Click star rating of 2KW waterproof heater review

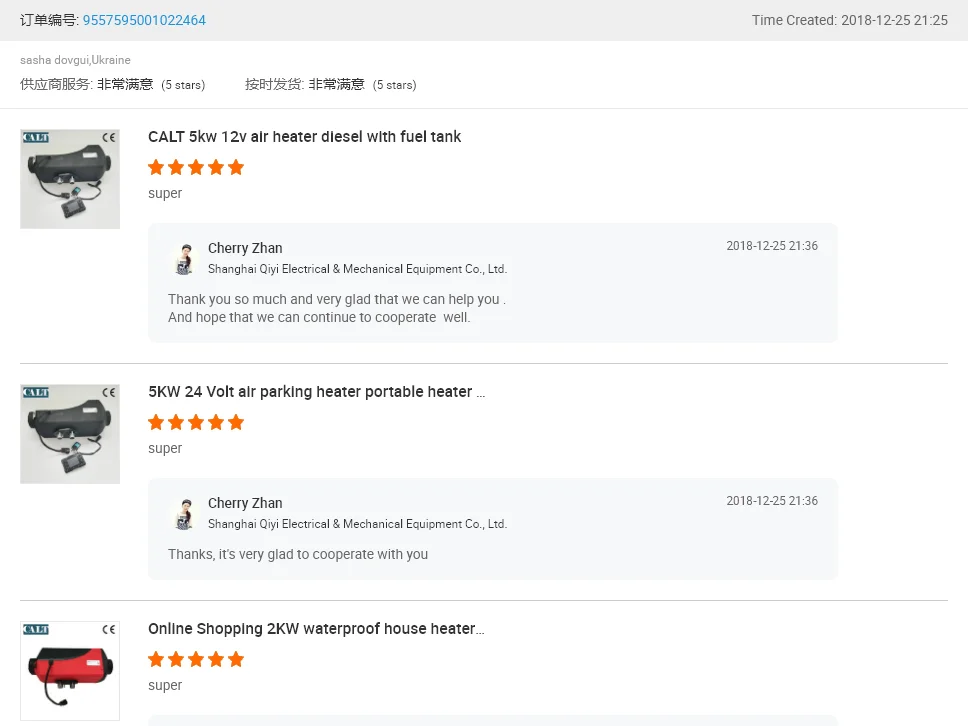coord(196,659)
